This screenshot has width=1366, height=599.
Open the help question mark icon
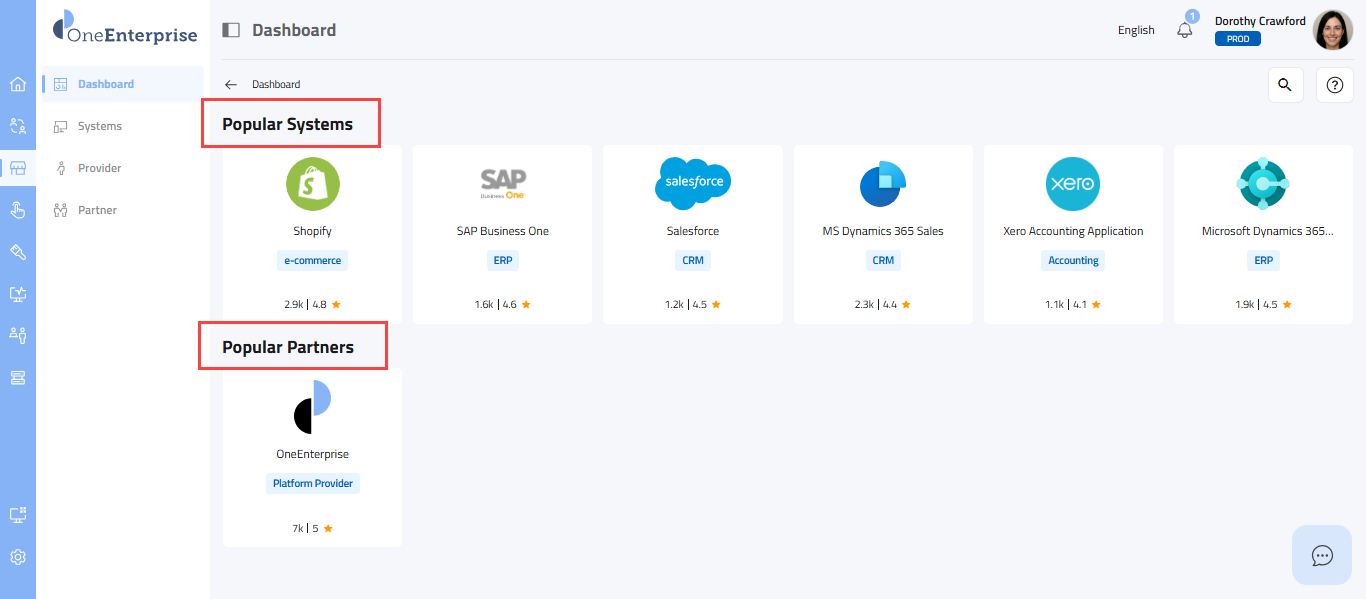click(x=1334, y=85)
